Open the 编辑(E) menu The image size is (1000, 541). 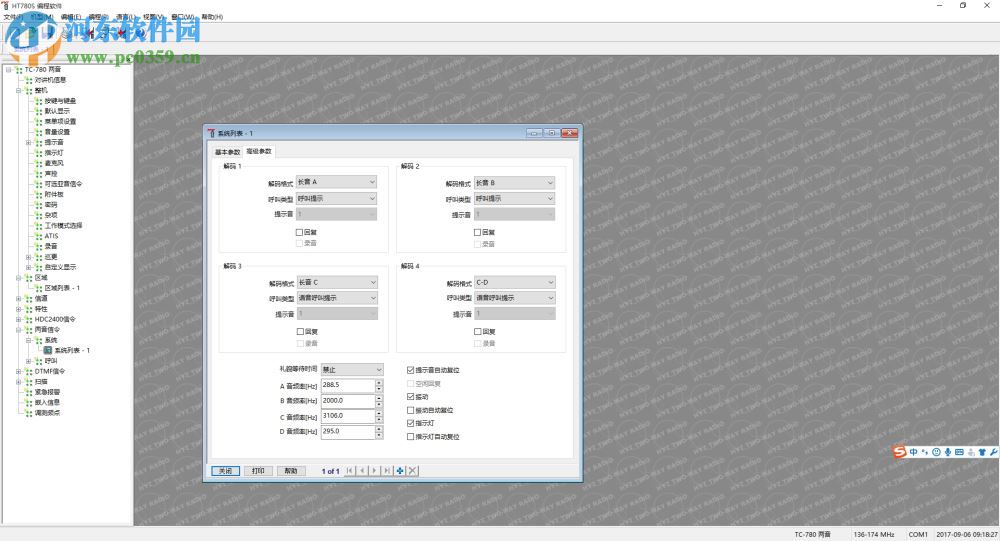coord(71,17)
